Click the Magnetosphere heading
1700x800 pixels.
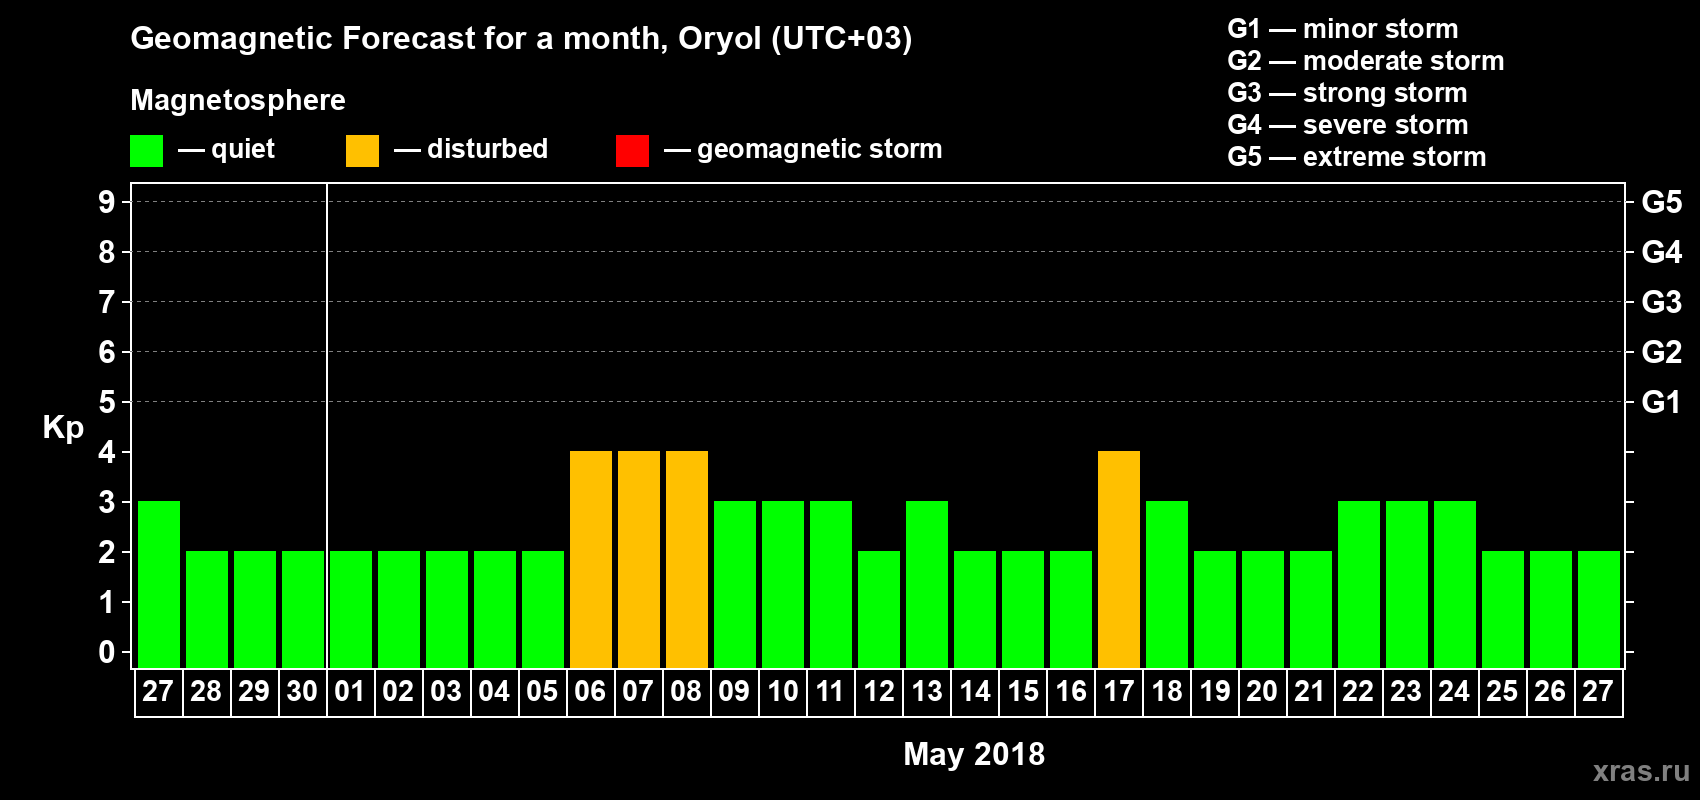coord(238,100)
